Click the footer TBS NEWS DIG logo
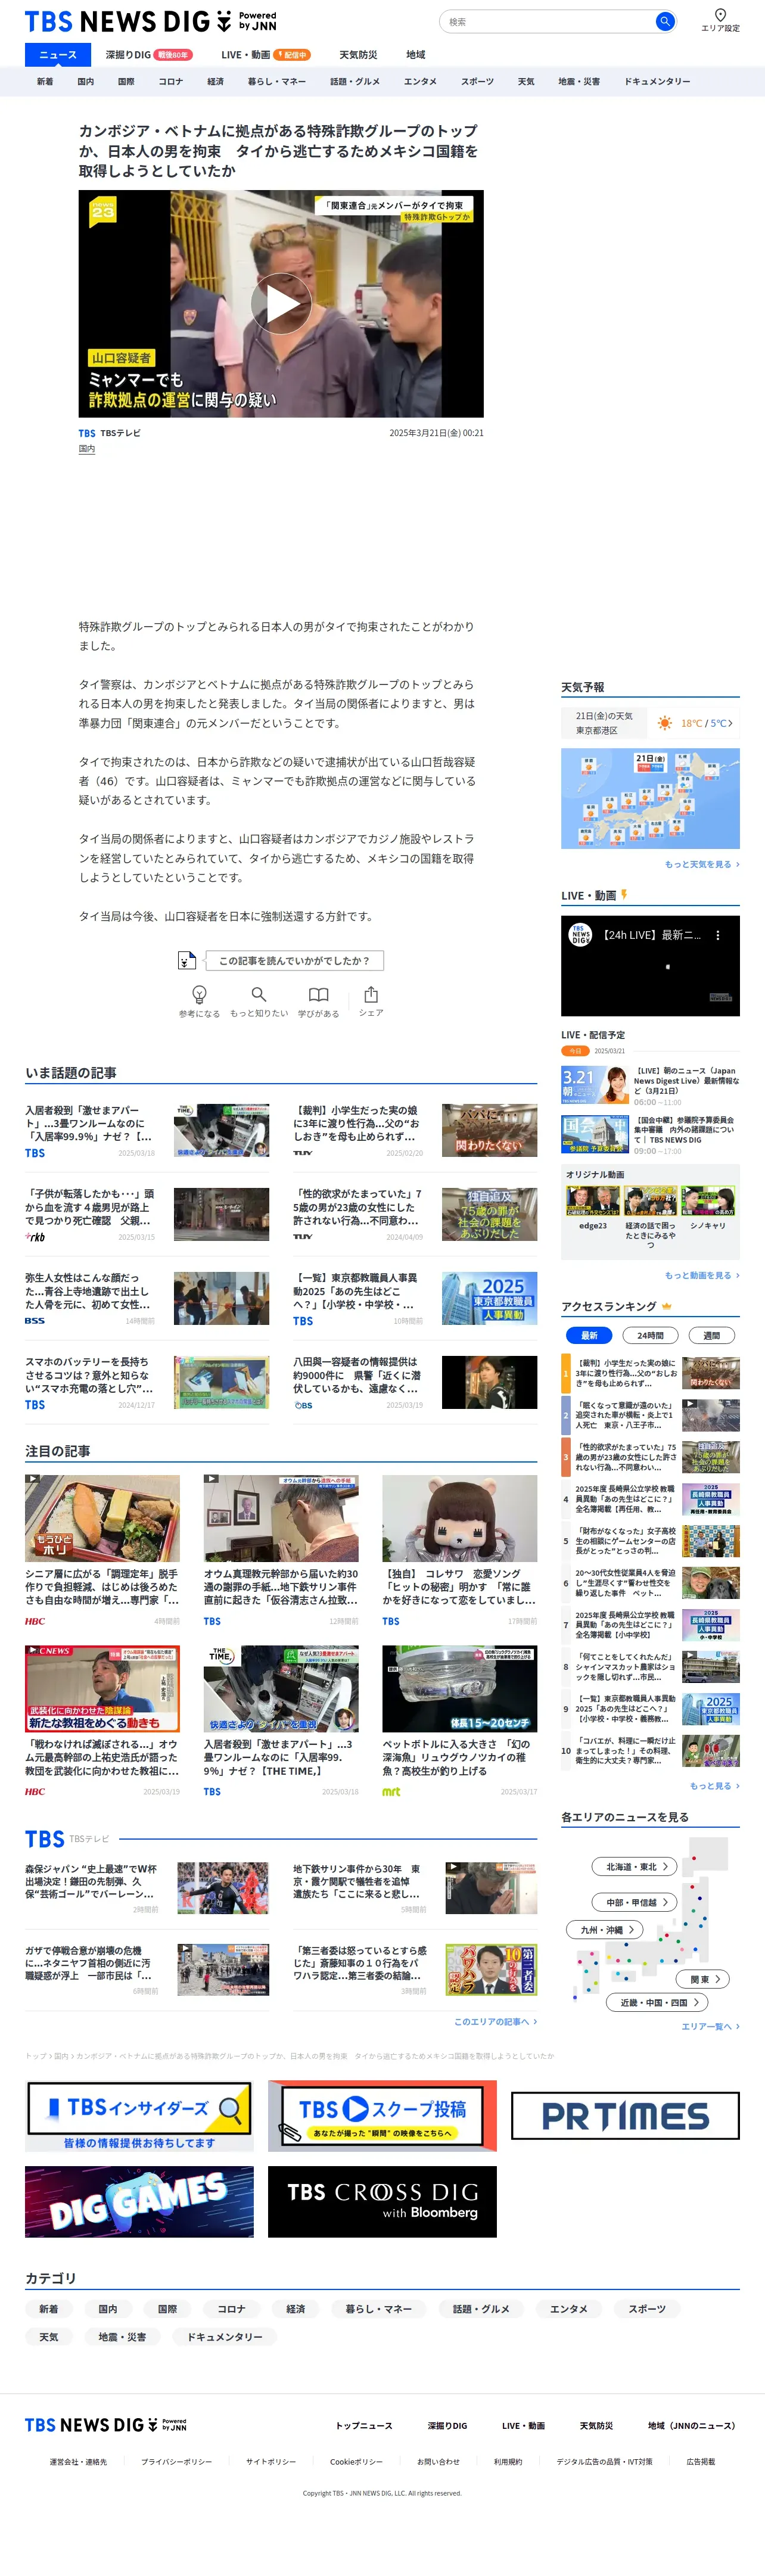Image resolution: width=765 pixels, height=2576 pixels. pyautogui.click(x=105, y=2425)
